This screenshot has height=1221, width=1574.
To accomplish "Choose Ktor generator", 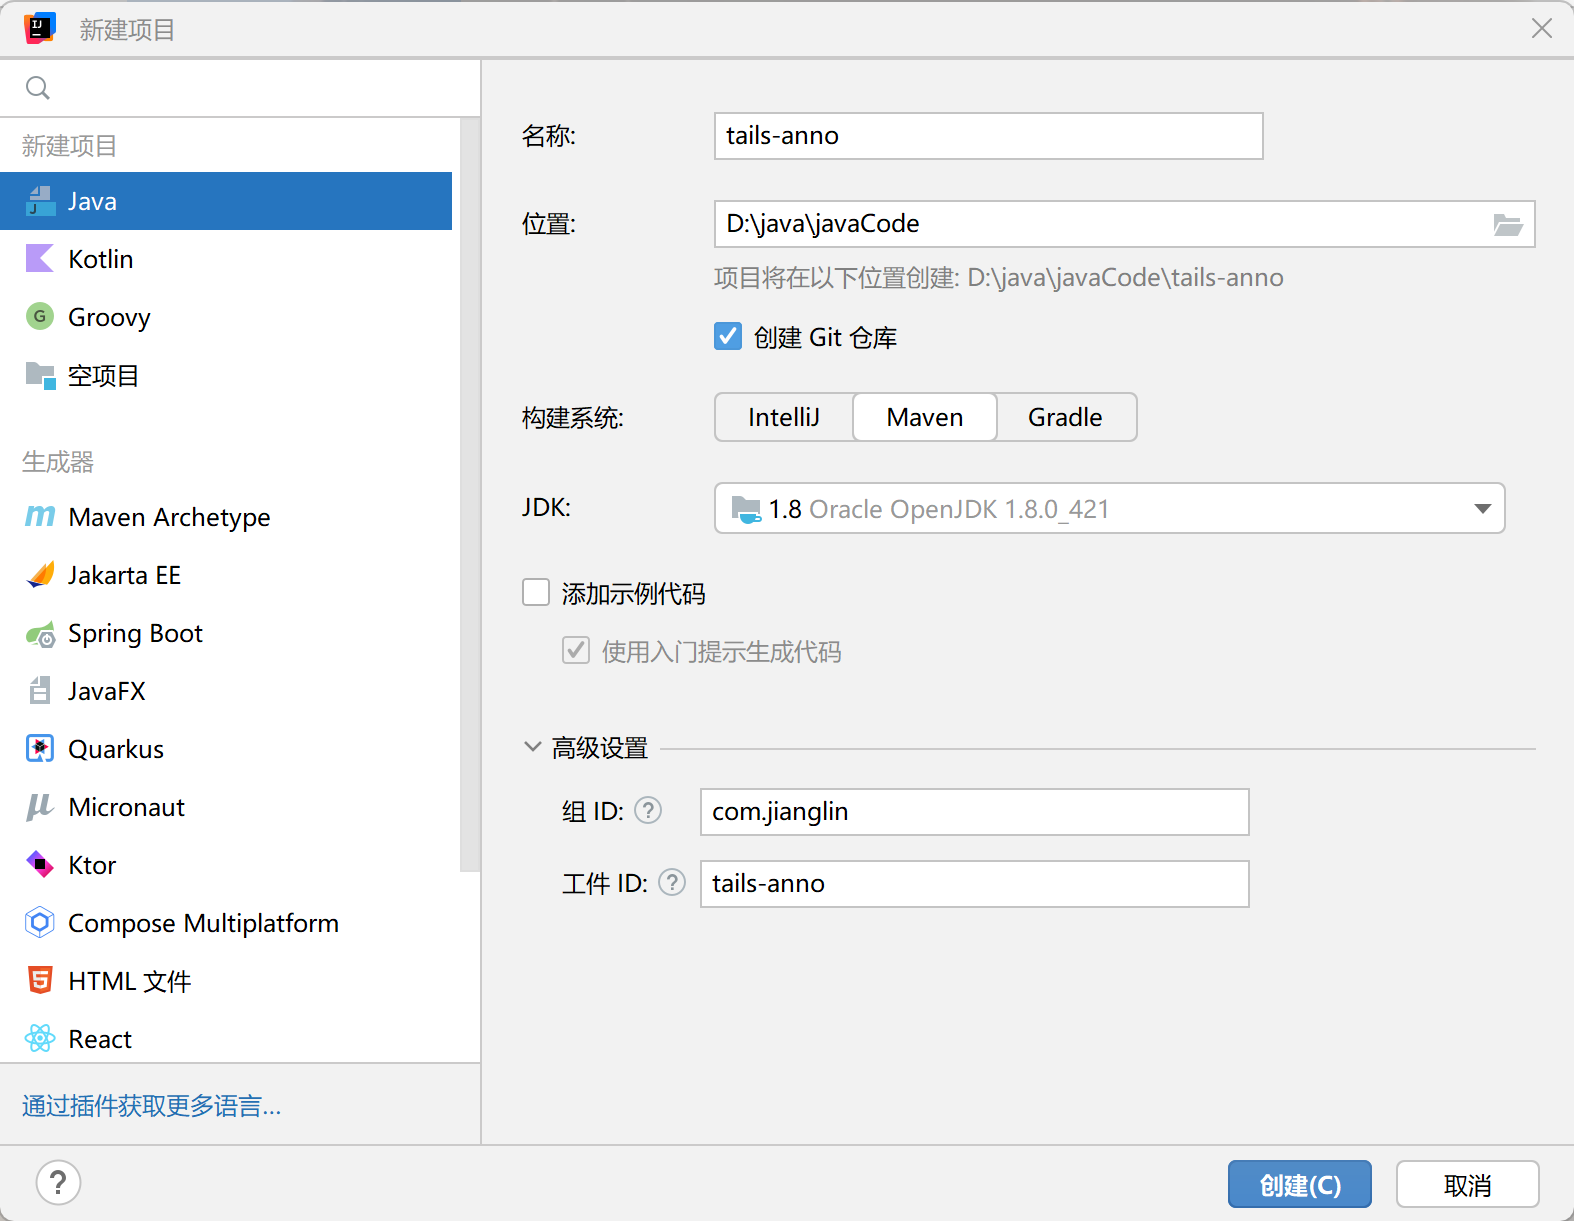I will point(226,865).
